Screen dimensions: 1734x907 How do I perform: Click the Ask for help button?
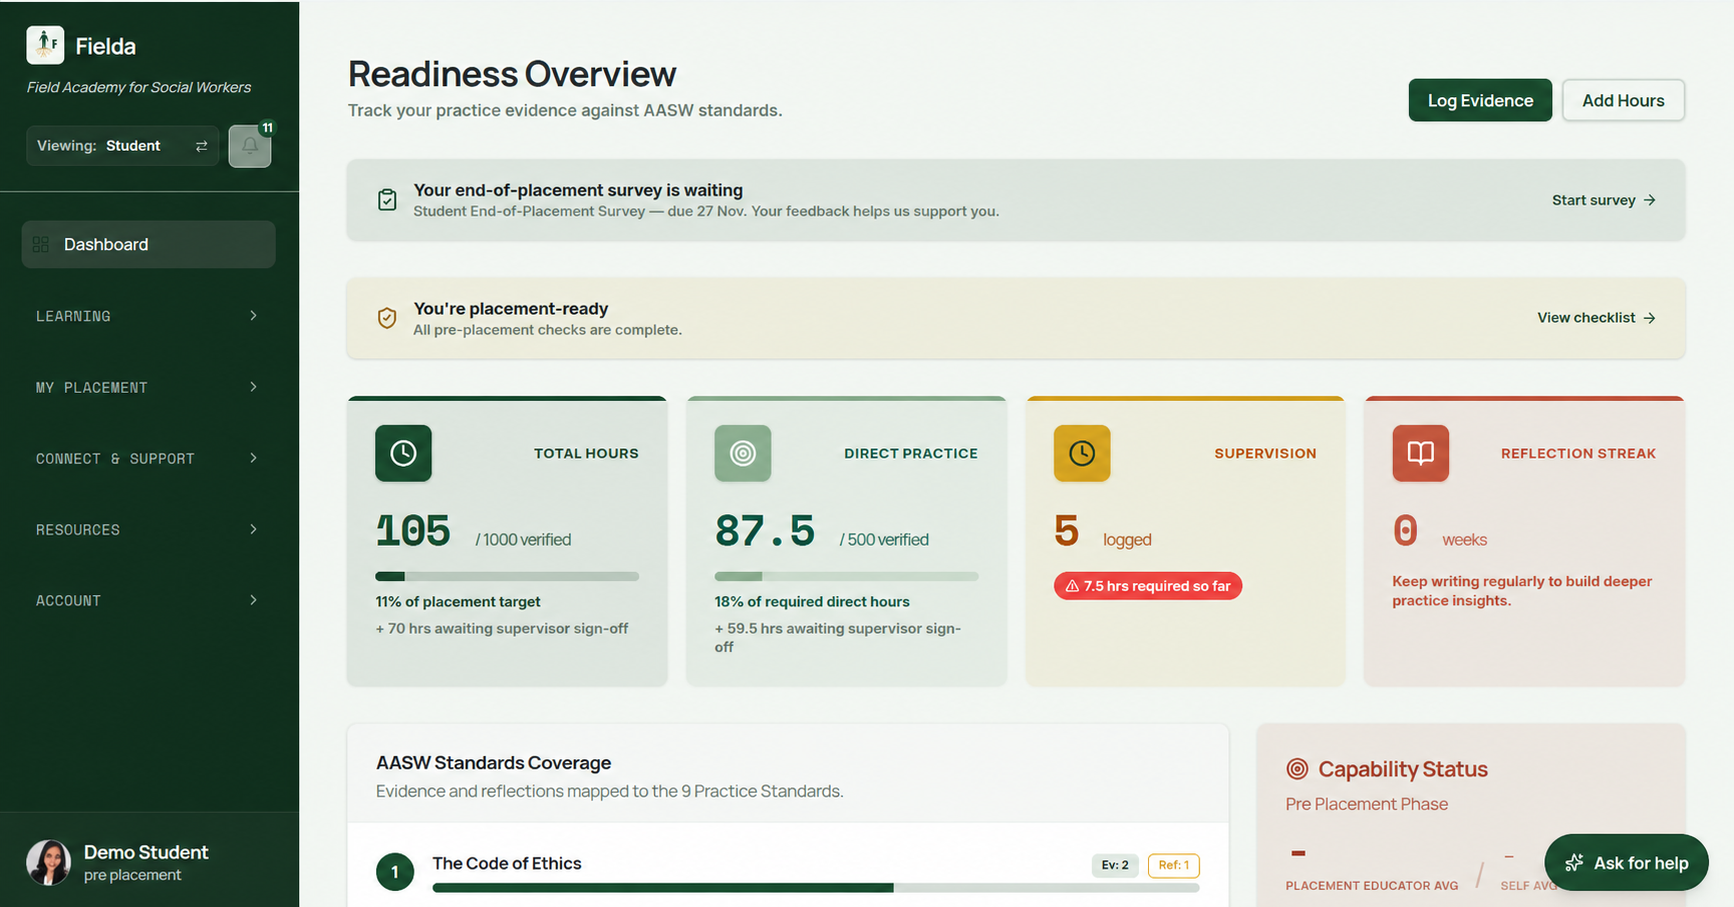(x=1627, y=863)
